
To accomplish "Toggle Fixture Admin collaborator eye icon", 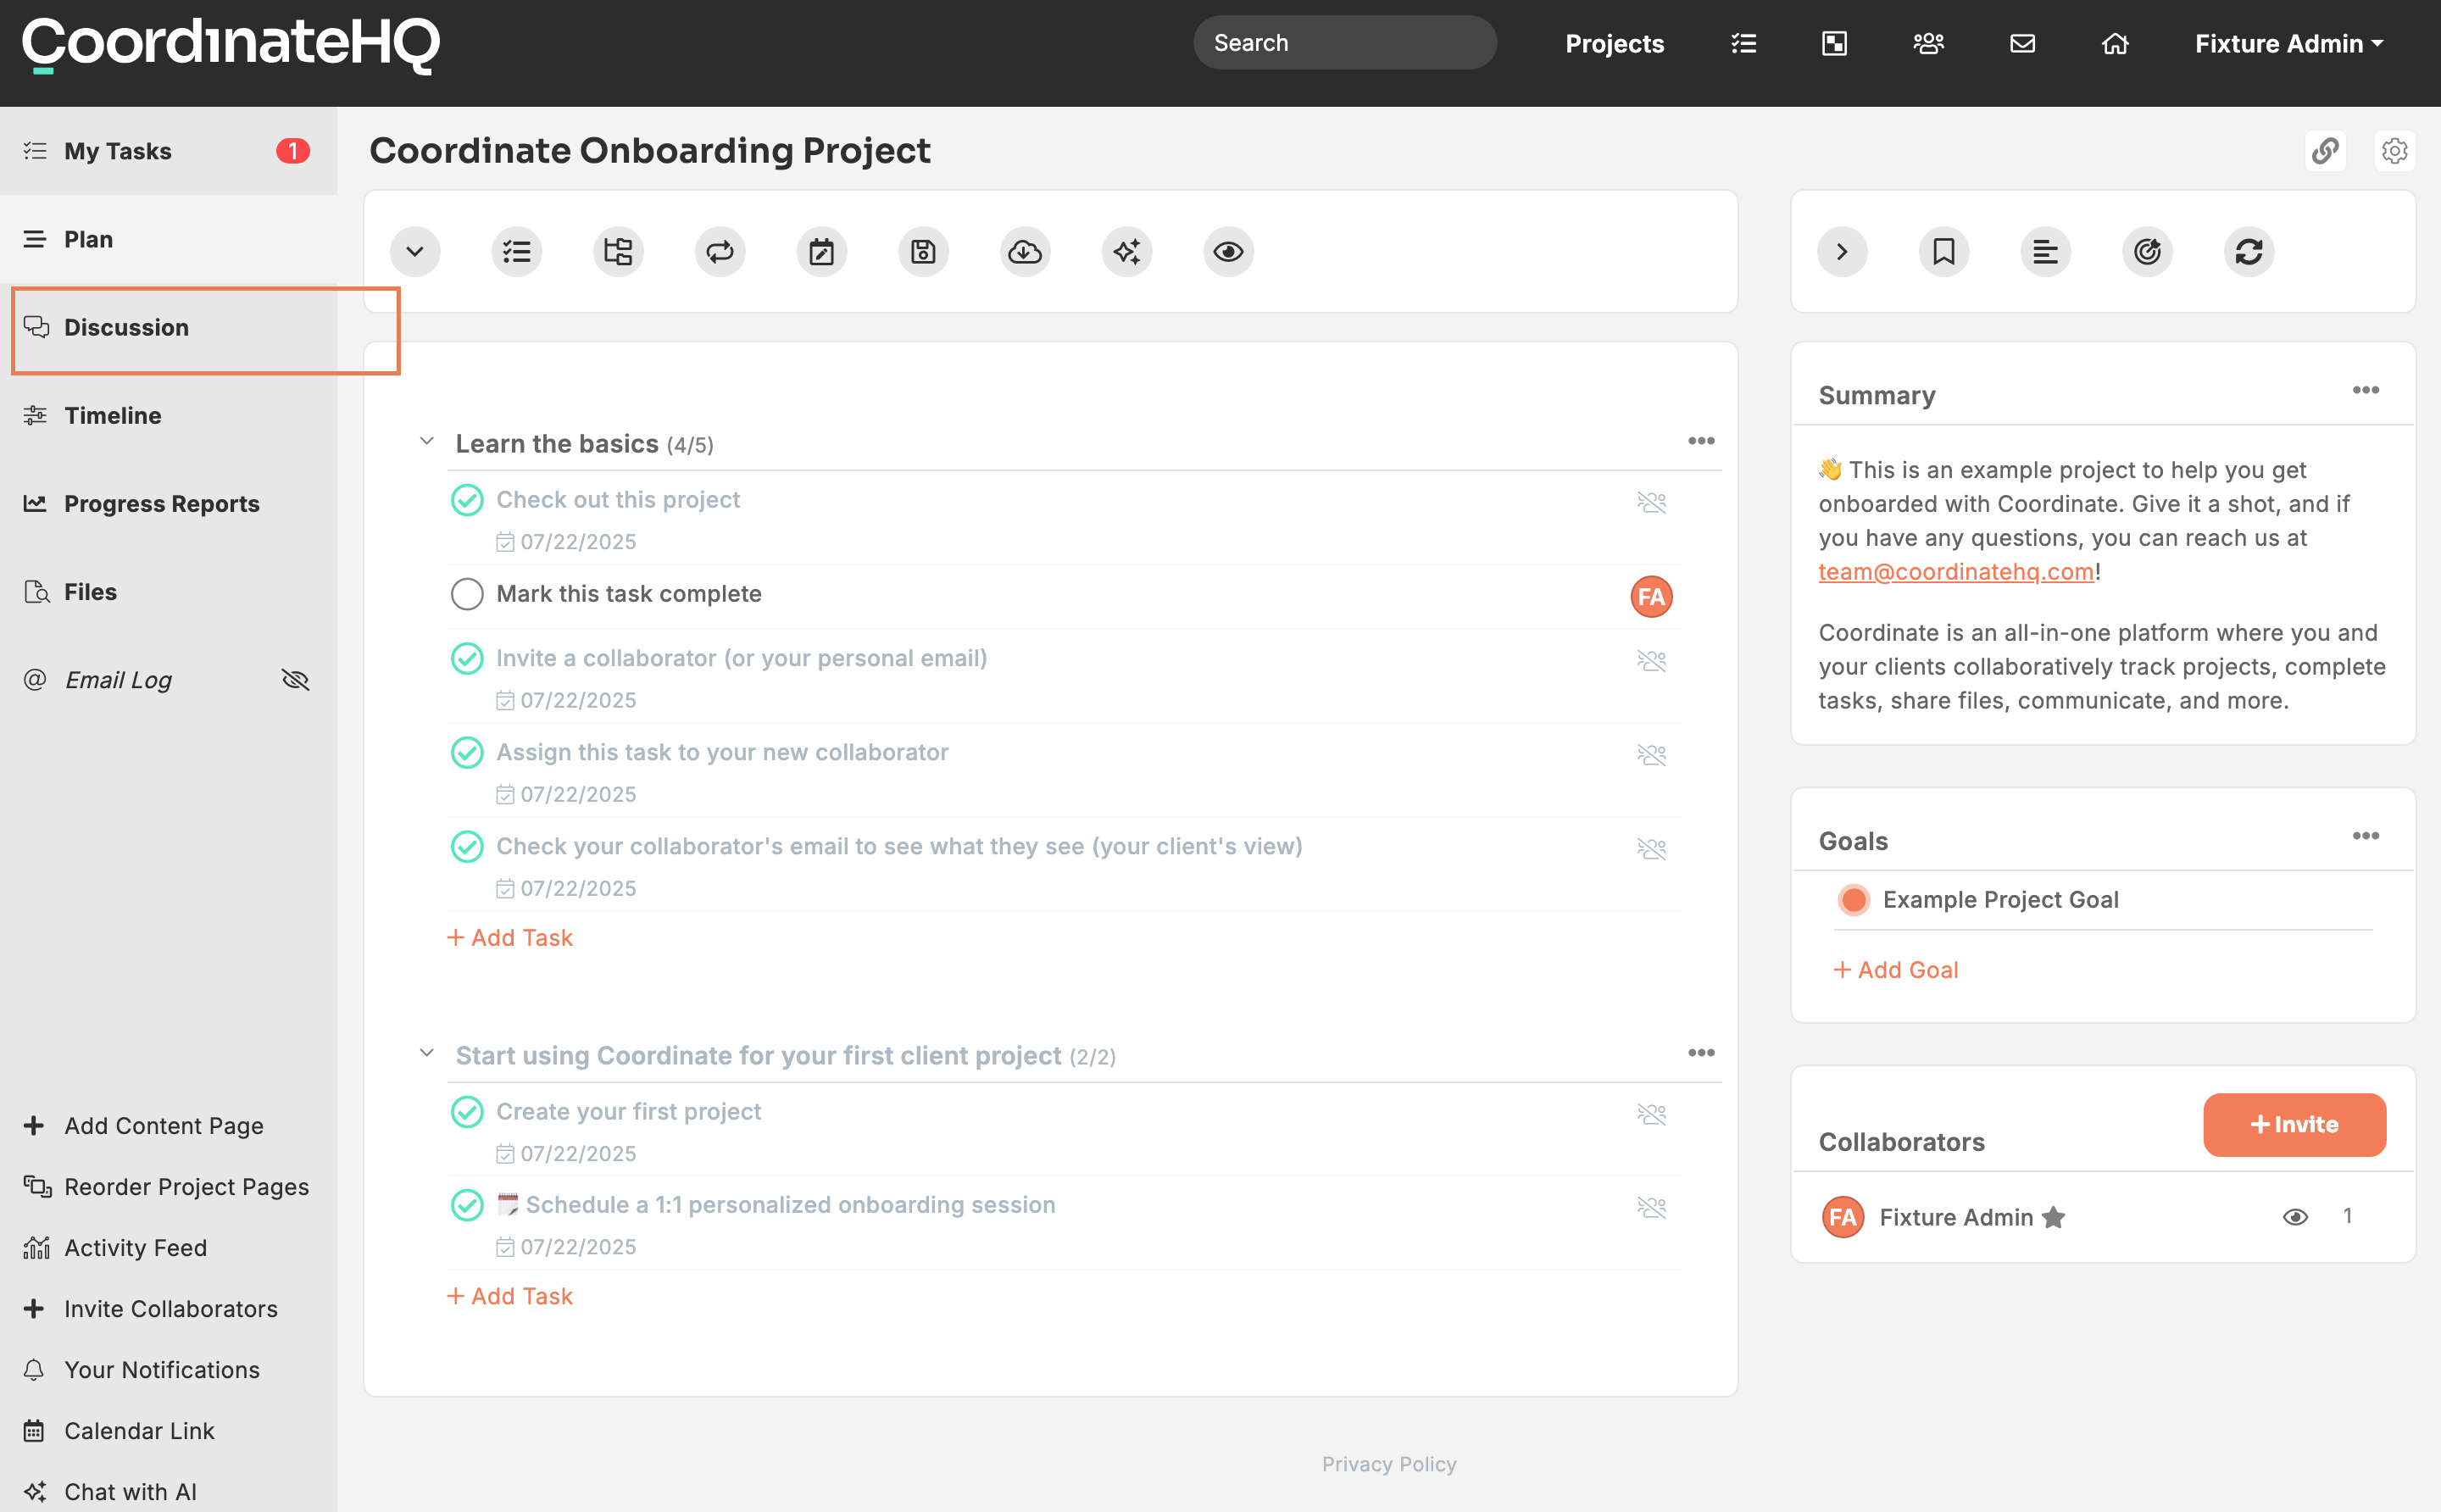I will point(2295,1217).
